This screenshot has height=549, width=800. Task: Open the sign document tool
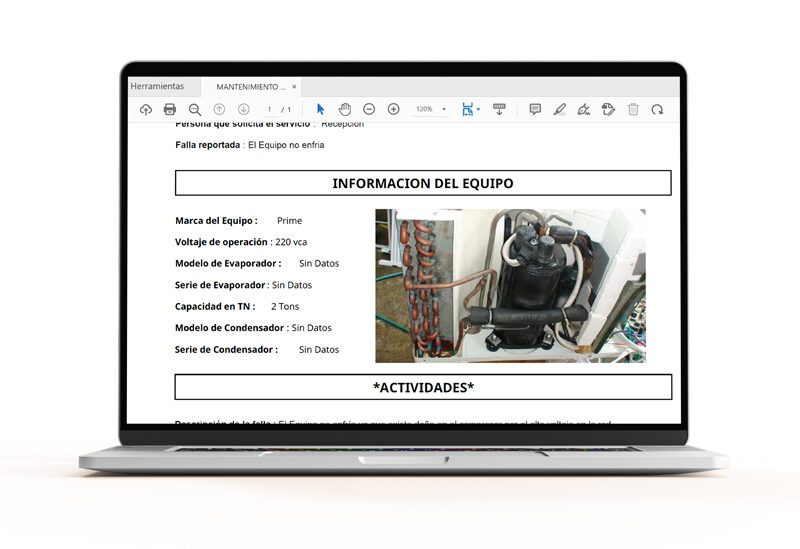click(584, 109)
